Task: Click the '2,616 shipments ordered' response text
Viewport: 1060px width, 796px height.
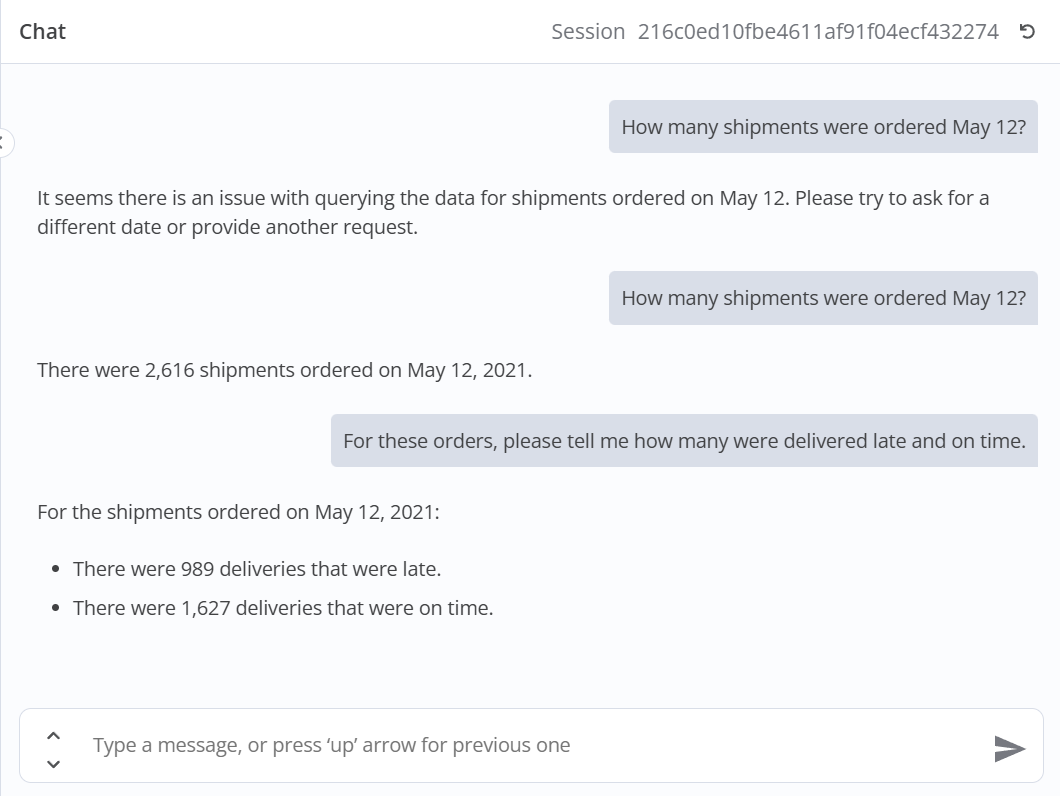Action: point(285,370)
